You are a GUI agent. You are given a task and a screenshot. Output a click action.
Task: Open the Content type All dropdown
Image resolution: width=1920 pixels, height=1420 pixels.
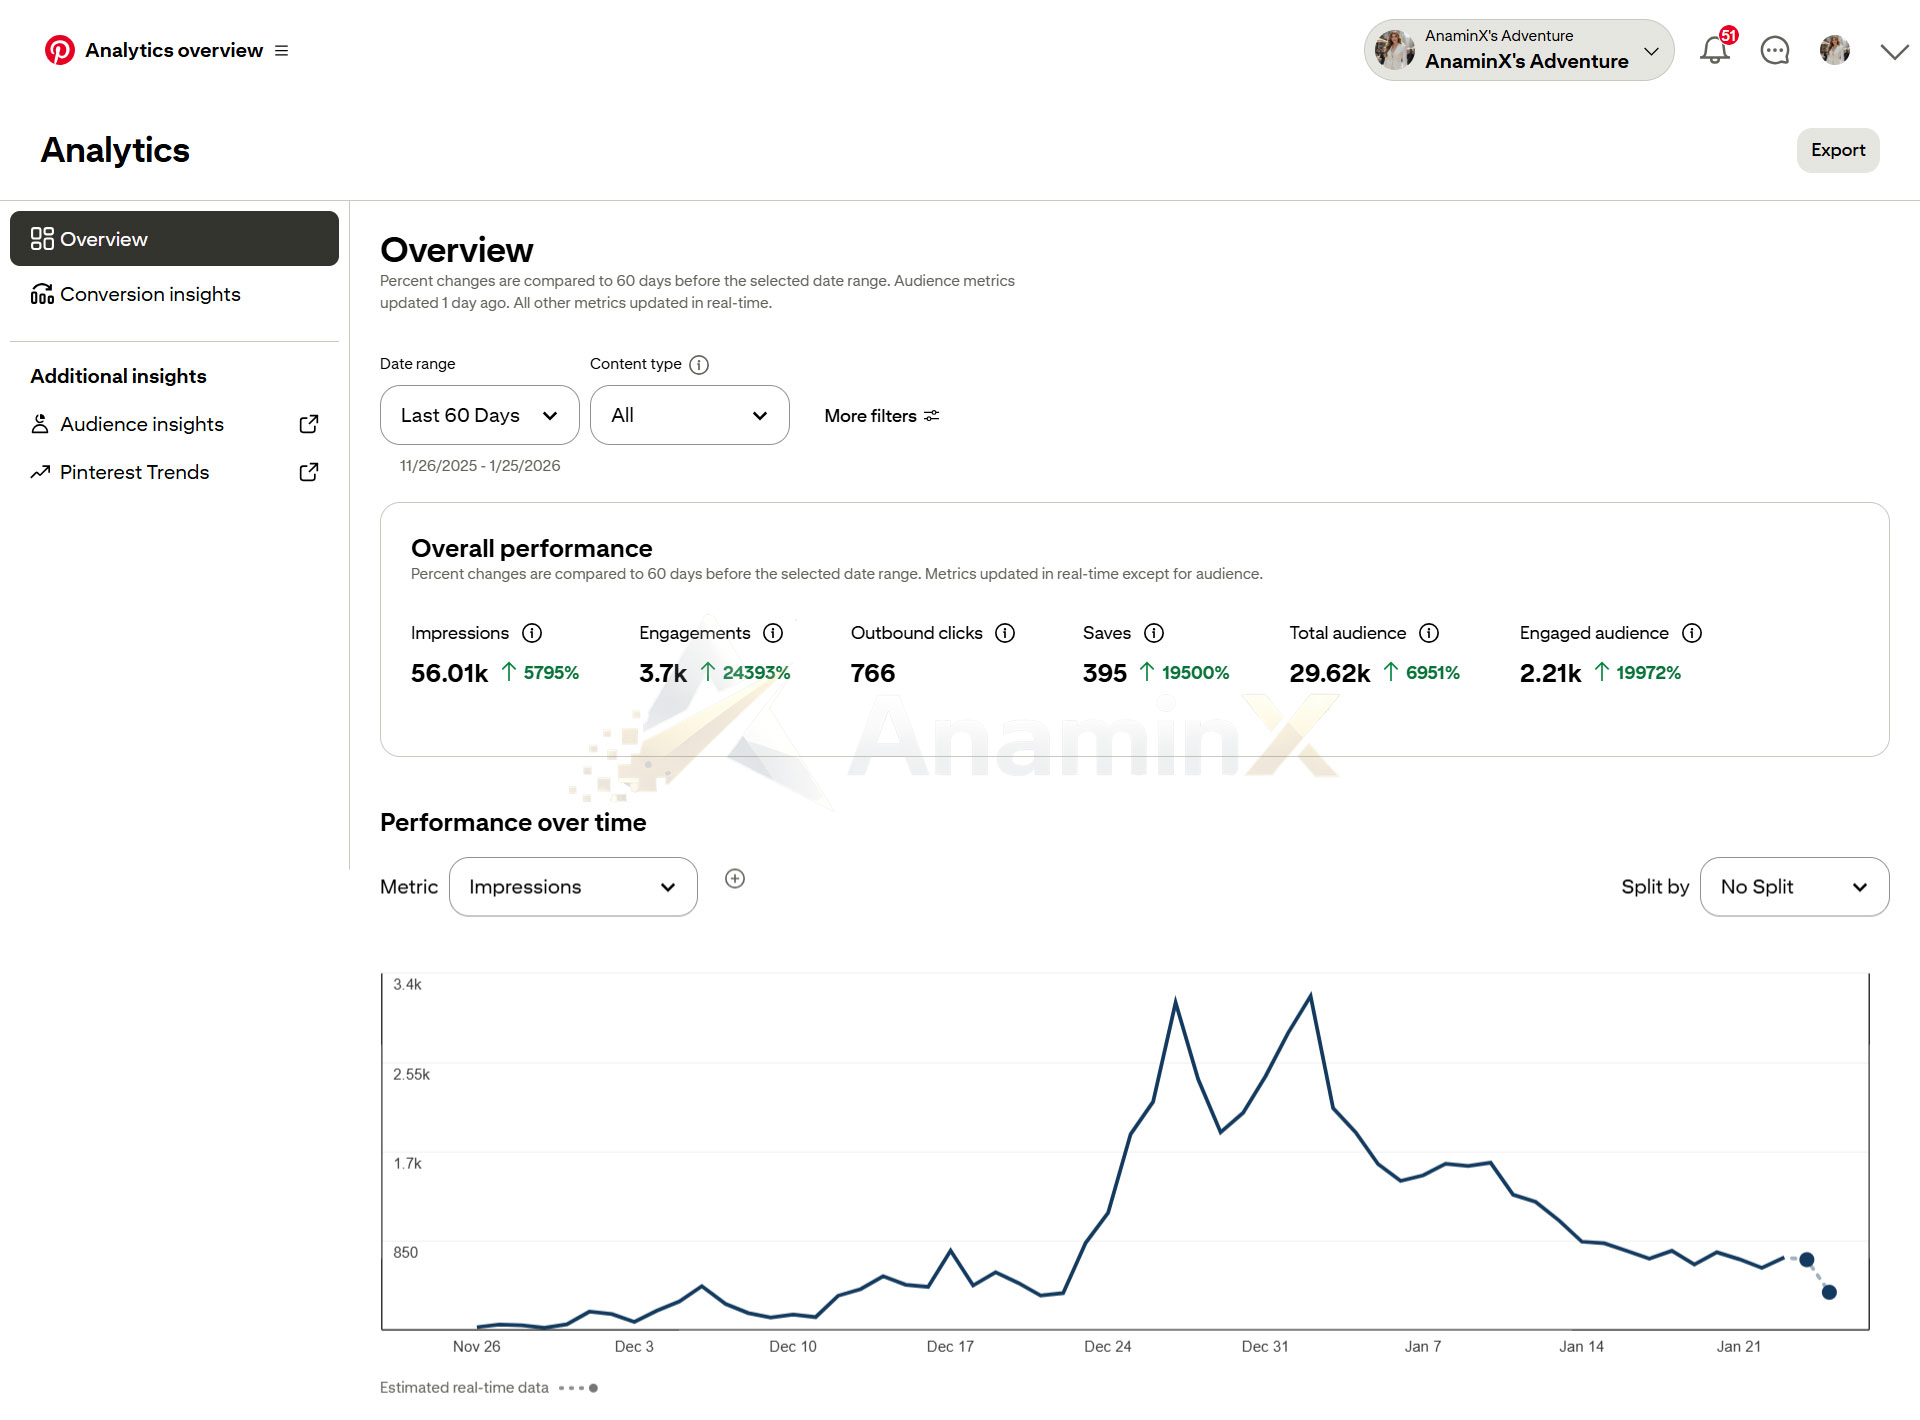[690, 415]
